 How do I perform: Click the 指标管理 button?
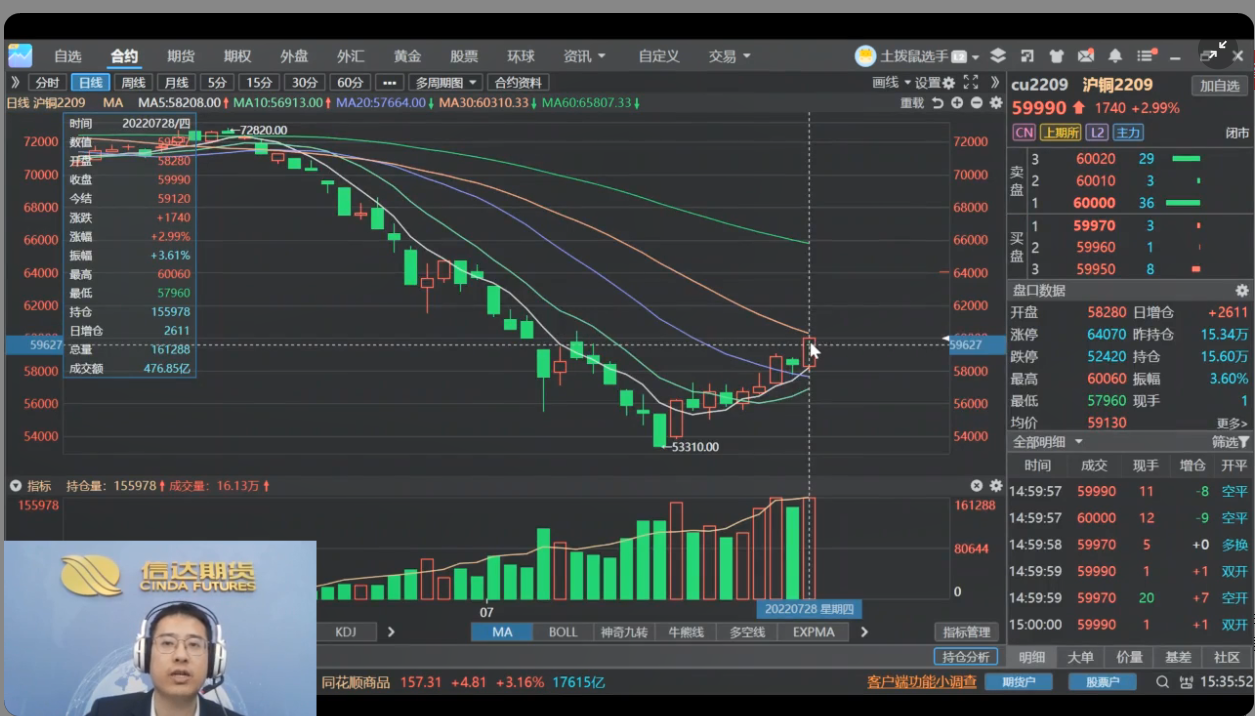(x=965, y=632)
